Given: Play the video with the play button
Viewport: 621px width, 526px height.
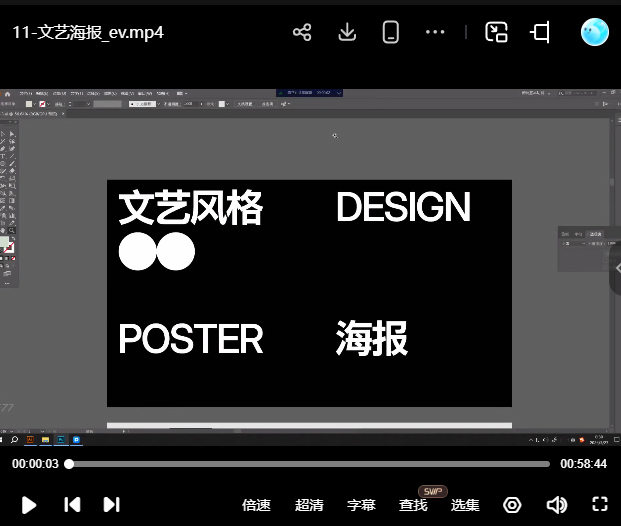Looking at the screenshot, I should pos(29,505).
